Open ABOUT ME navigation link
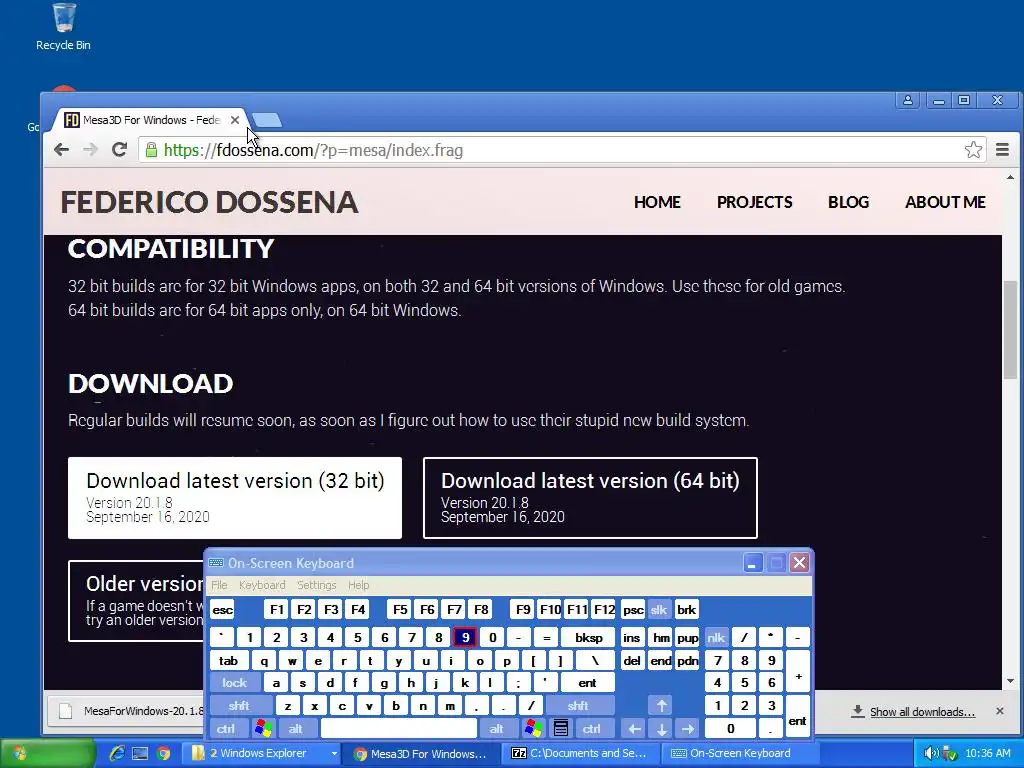 [x=945, y=202]
